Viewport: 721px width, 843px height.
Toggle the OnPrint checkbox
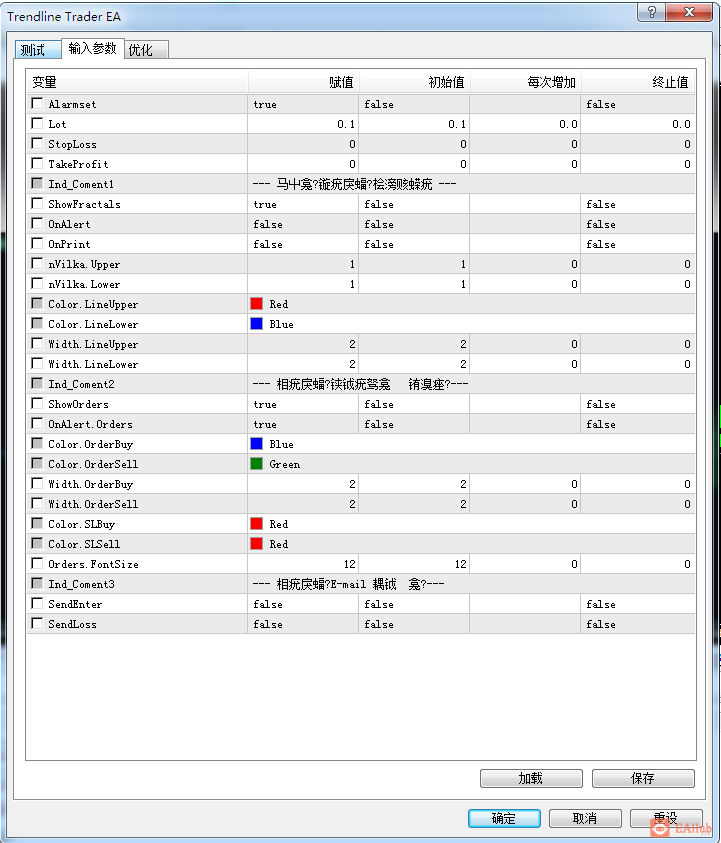[x=37, y=243]
